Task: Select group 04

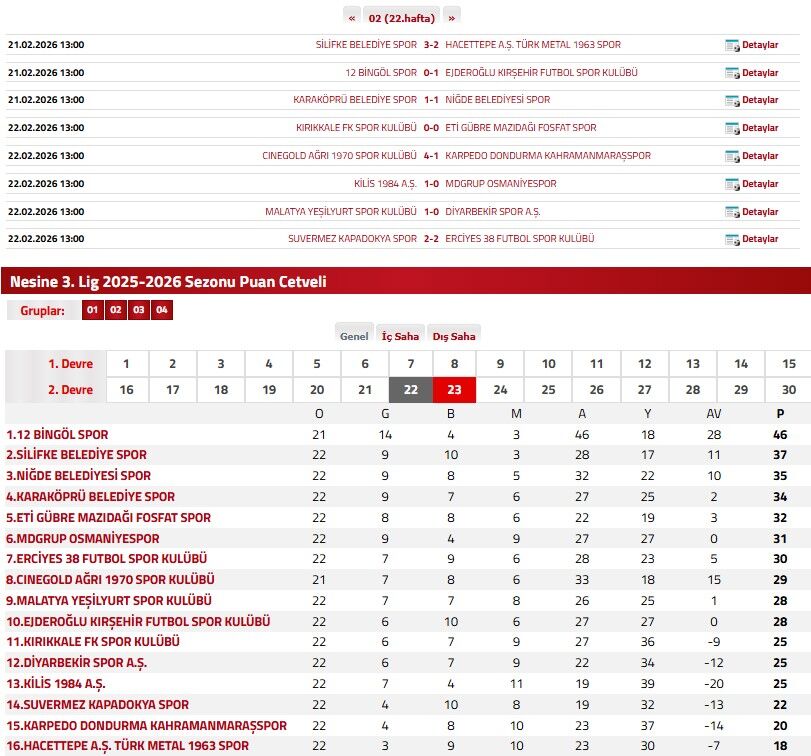Action: pos(162,310)
